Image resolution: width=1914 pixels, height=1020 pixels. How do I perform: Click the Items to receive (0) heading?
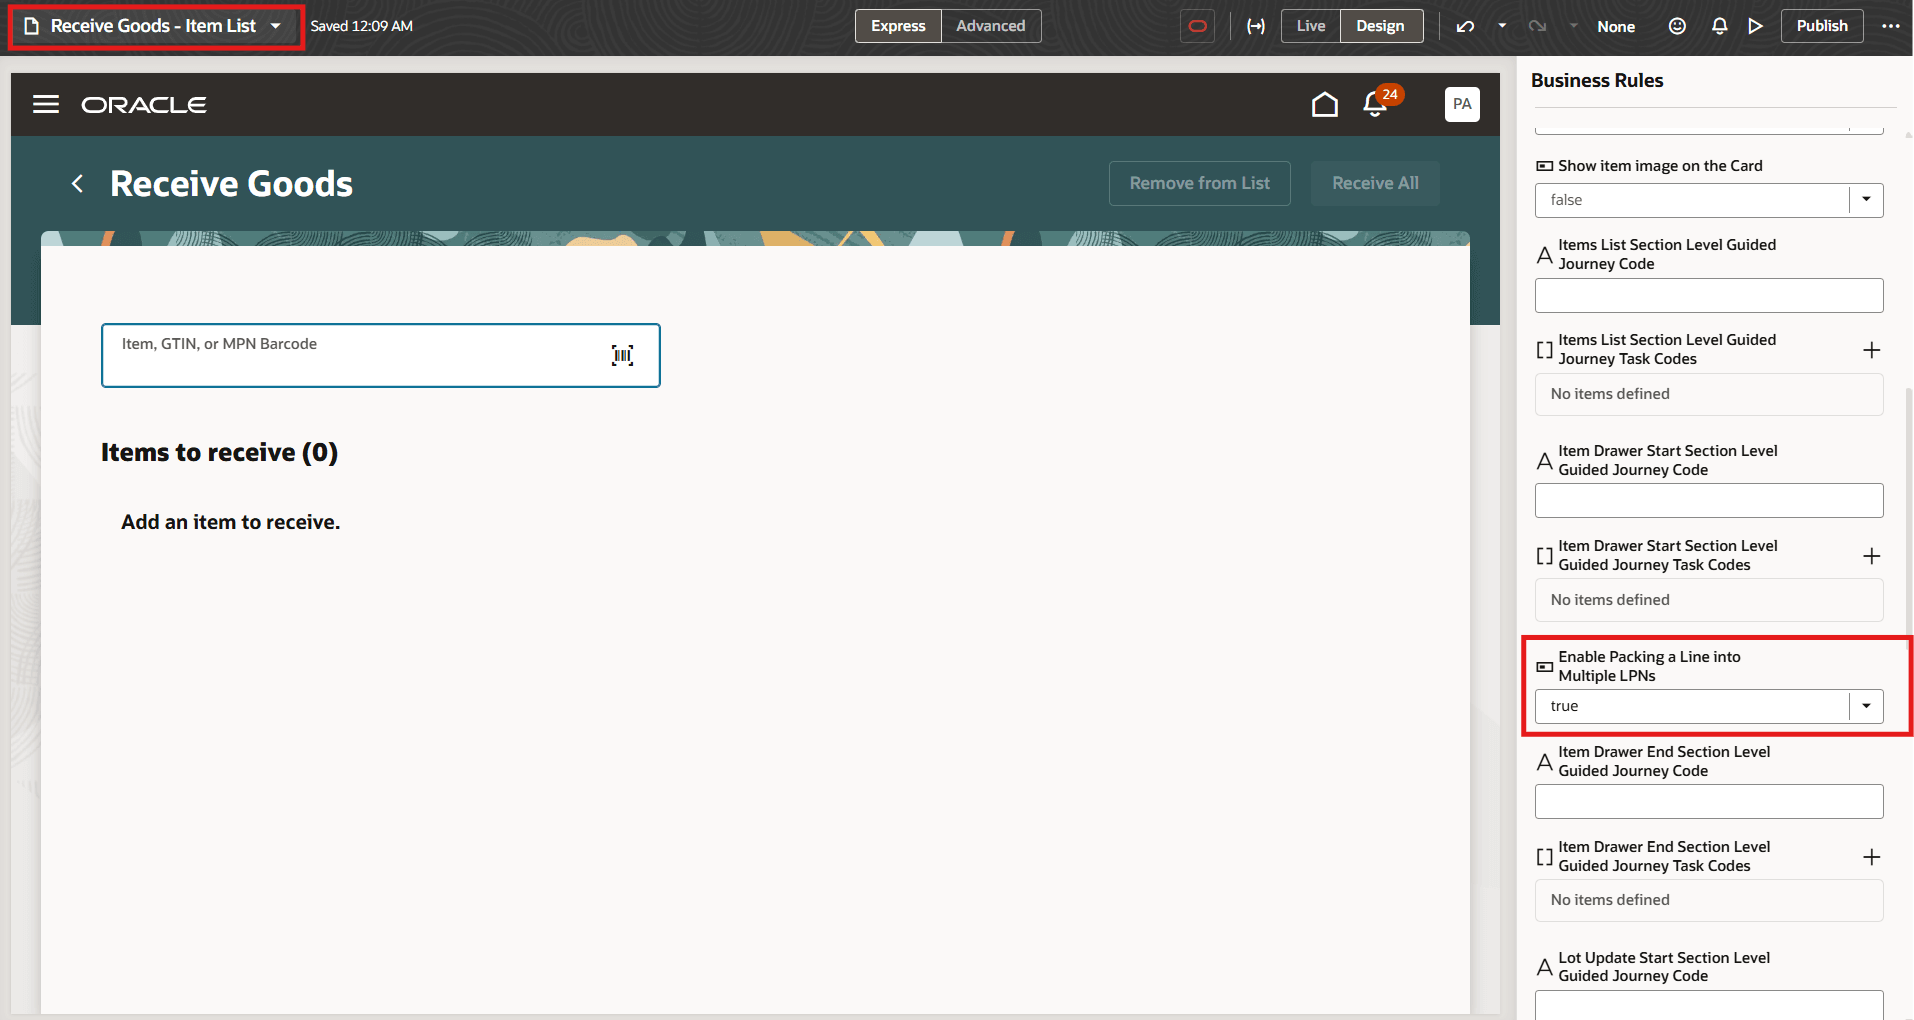[219, 453]
